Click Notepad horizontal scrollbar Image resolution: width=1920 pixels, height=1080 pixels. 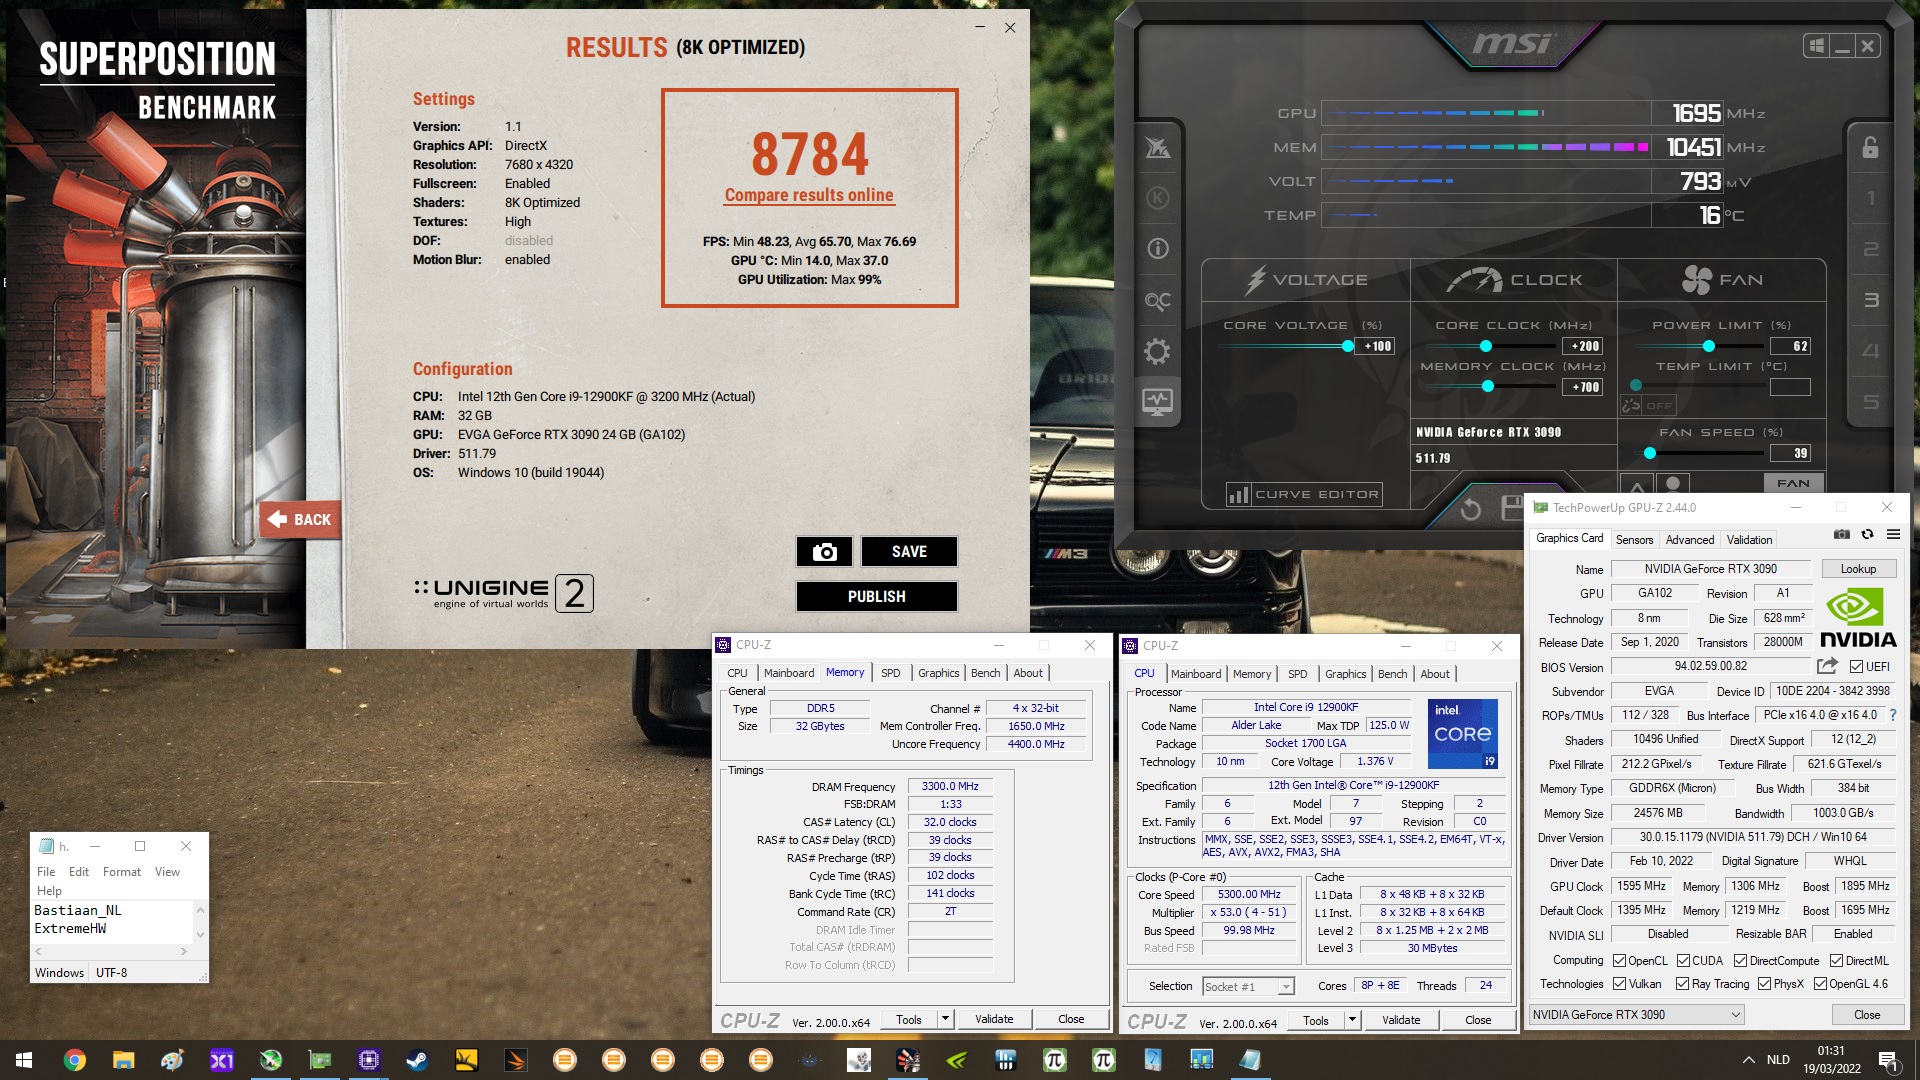coord(112,951)
